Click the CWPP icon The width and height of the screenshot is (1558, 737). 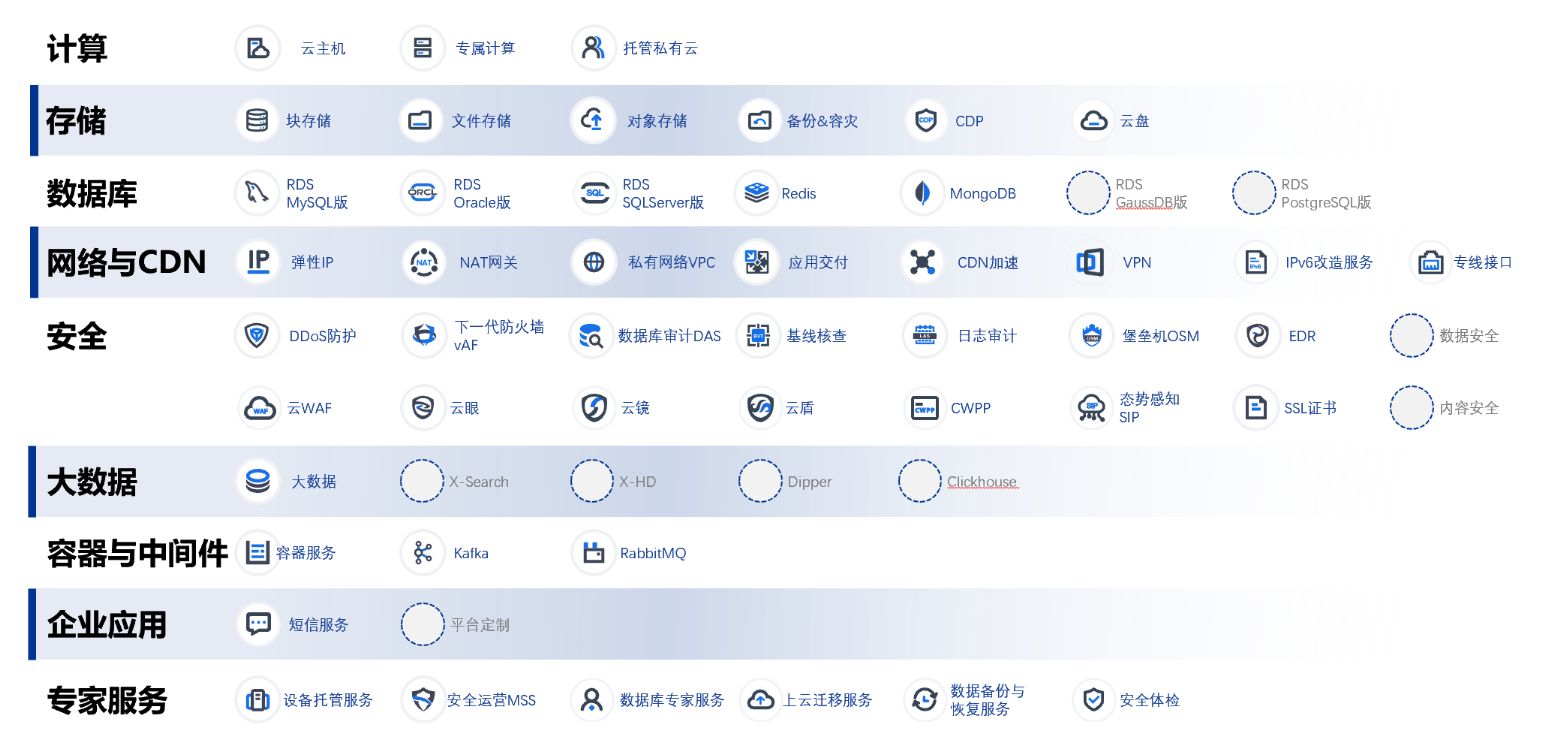pyautogui.click(x=925, y=408)
